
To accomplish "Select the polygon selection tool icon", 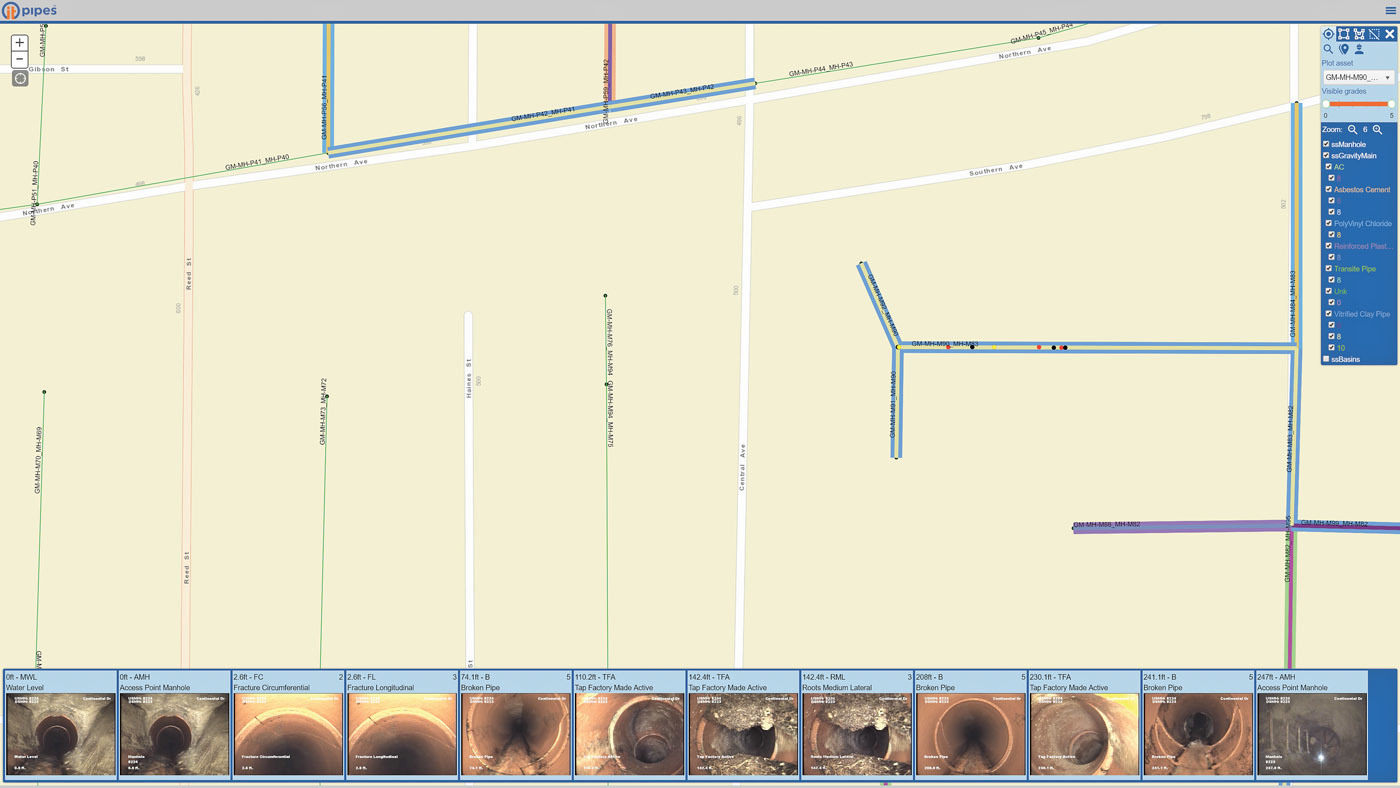I will point(1359,34).
